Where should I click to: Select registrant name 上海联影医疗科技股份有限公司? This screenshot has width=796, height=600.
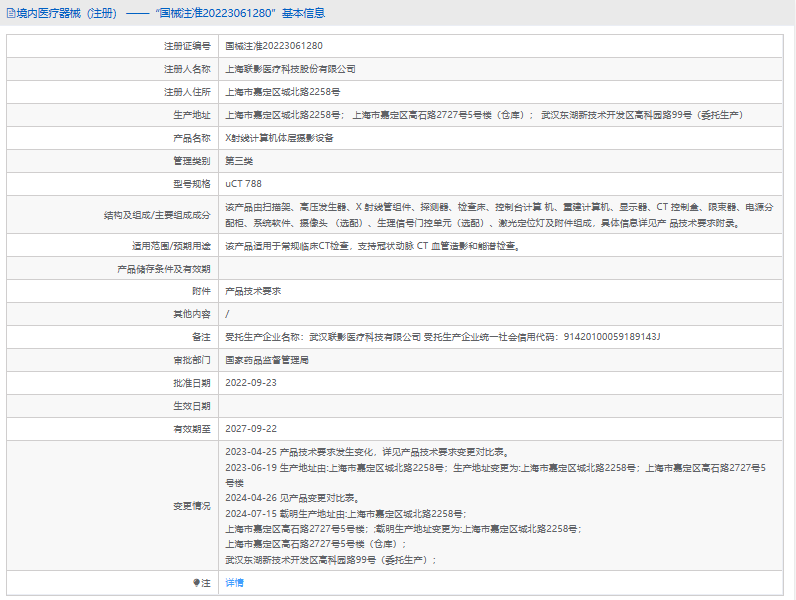click(x=290, y=69)
